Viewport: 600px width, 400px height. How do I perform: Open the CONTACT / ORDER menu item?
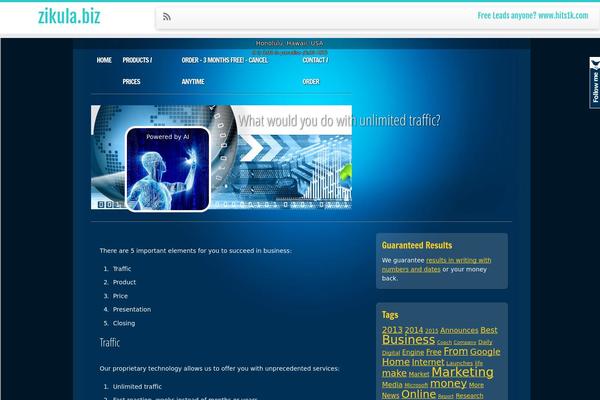pos(315,71)
